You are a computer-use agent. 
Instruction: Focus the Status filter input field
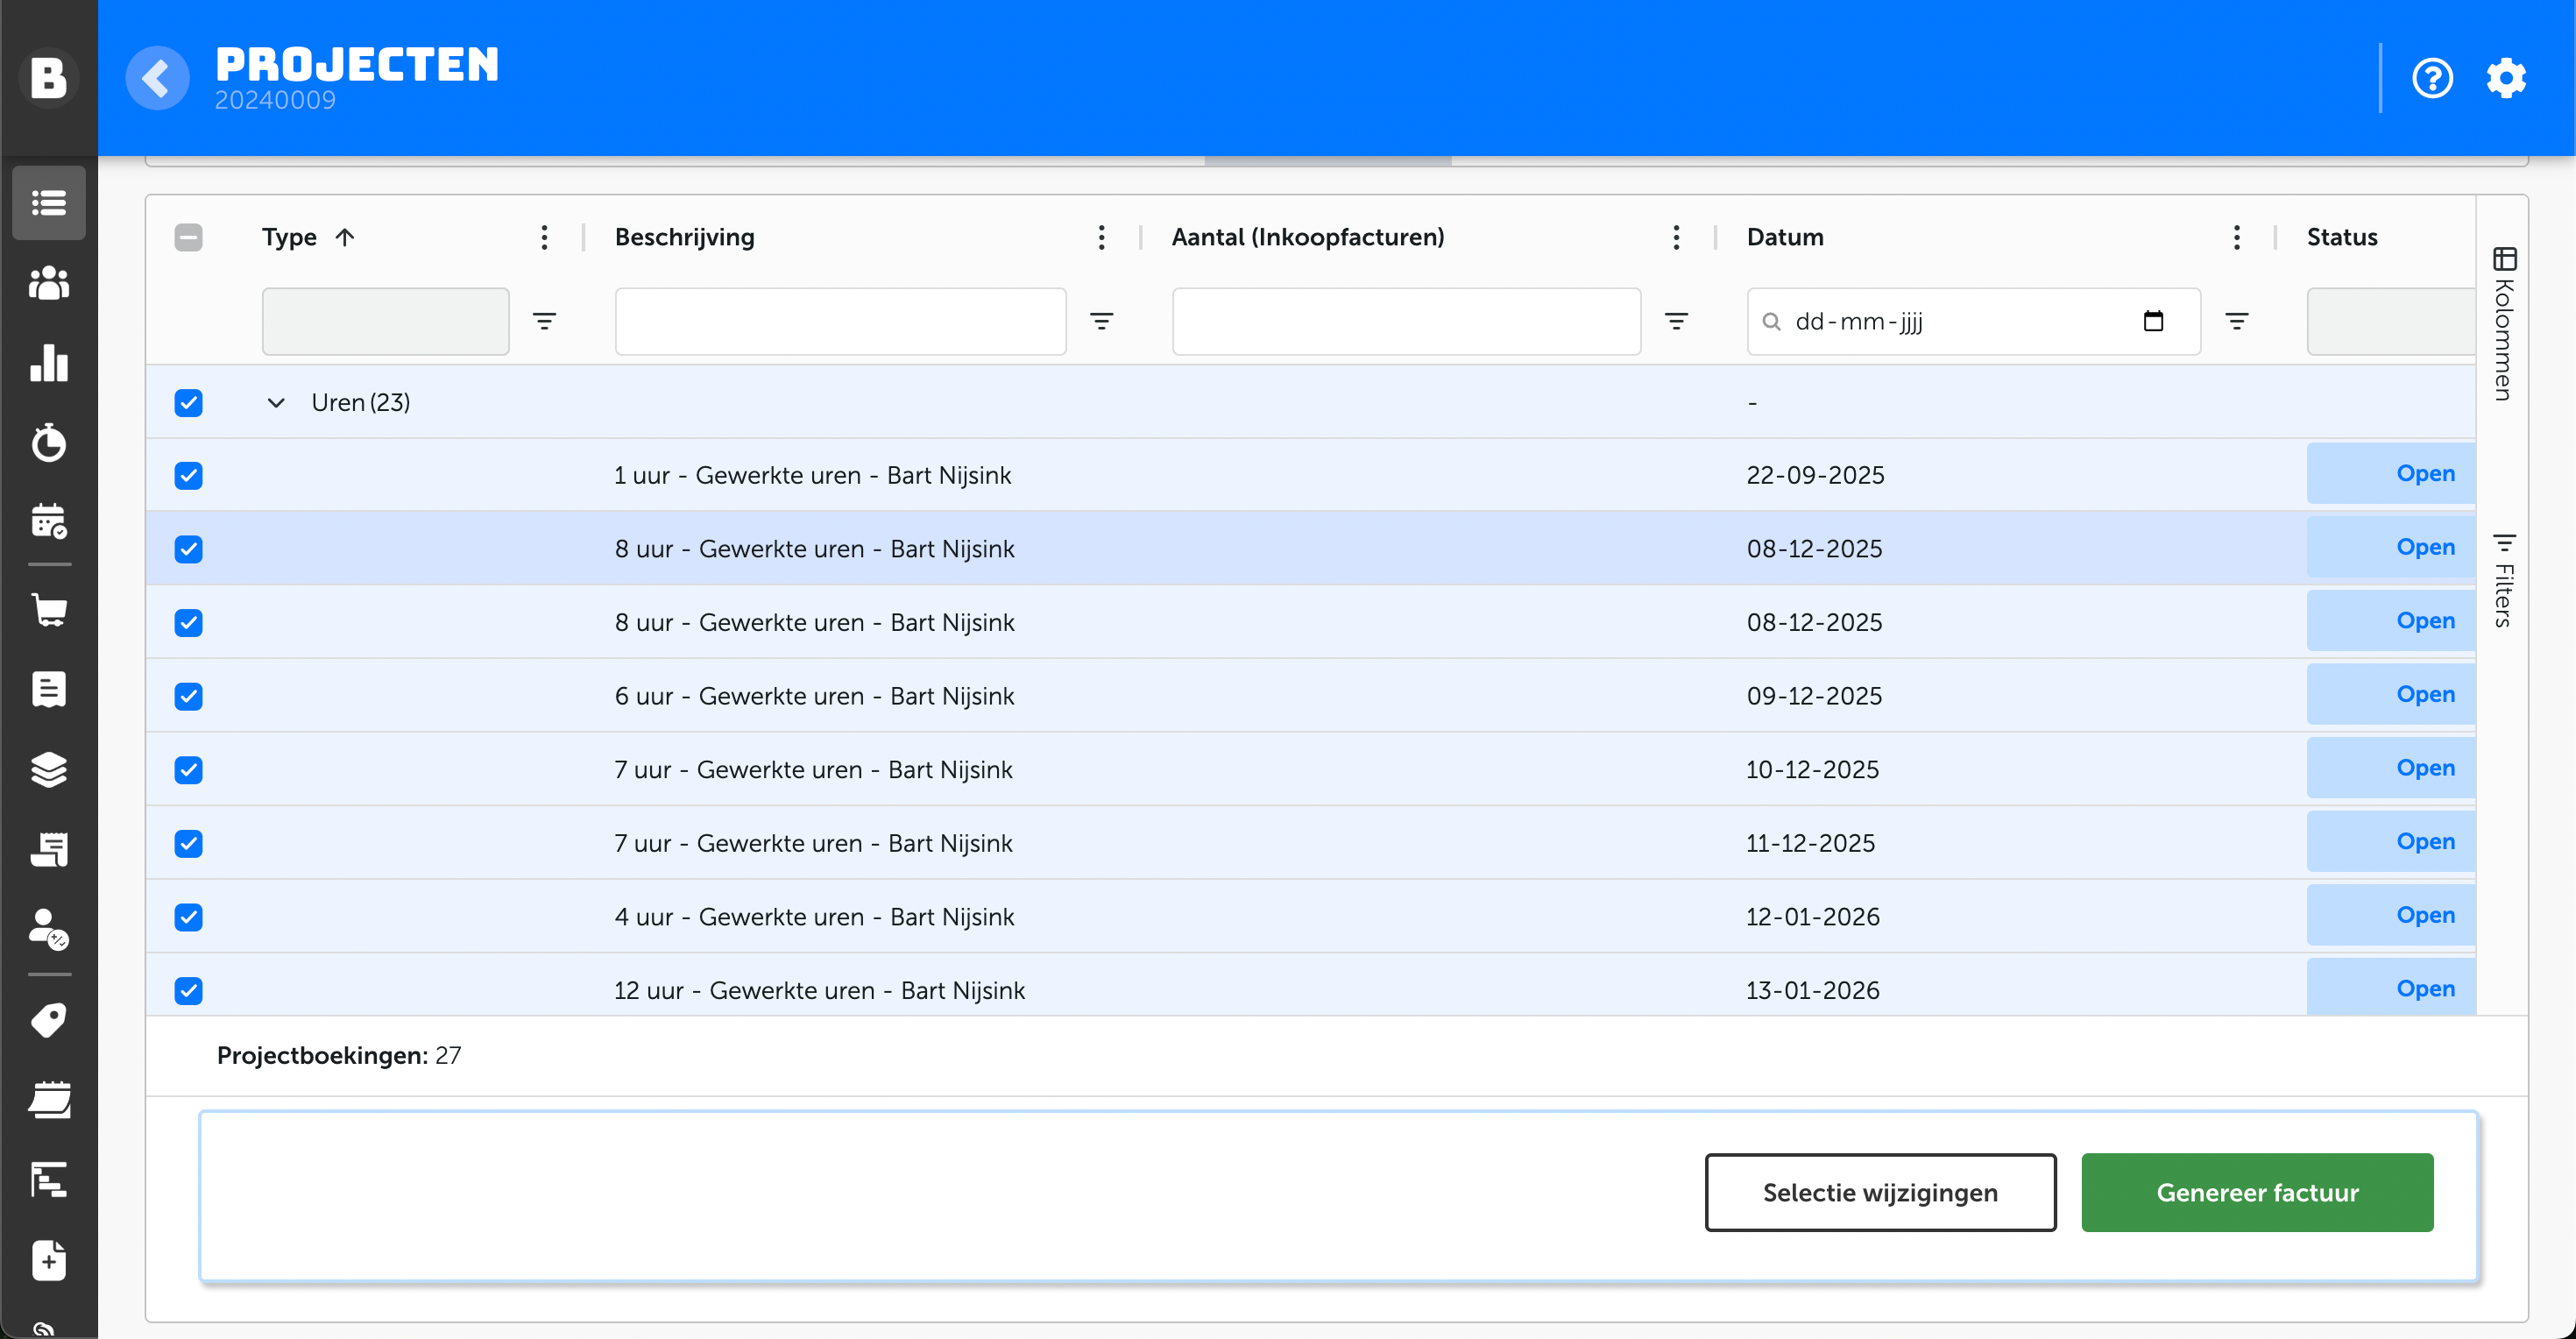click(2391, 321)
